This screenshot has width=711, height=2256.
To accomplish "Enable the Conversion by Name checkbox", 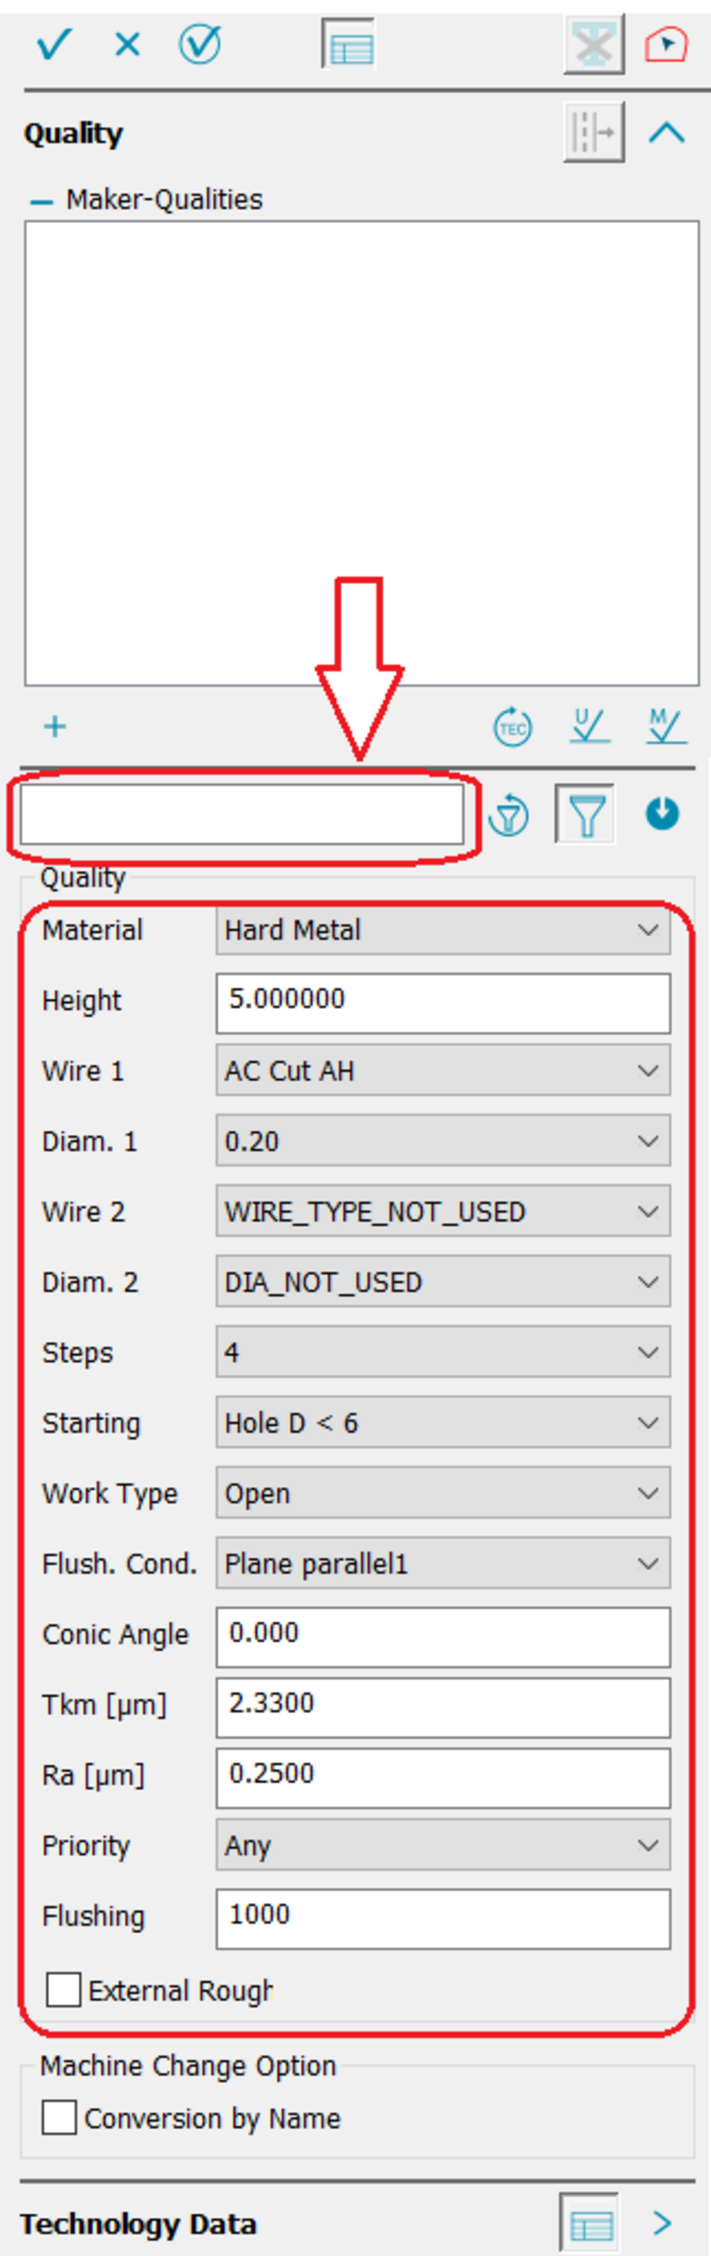I will coord(60,2118).
